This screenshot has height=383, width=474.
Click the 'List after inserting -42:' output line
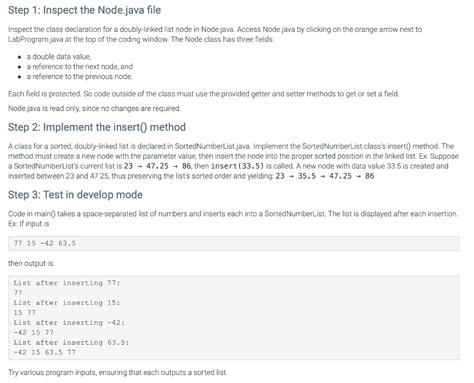(x=69, y=323)
